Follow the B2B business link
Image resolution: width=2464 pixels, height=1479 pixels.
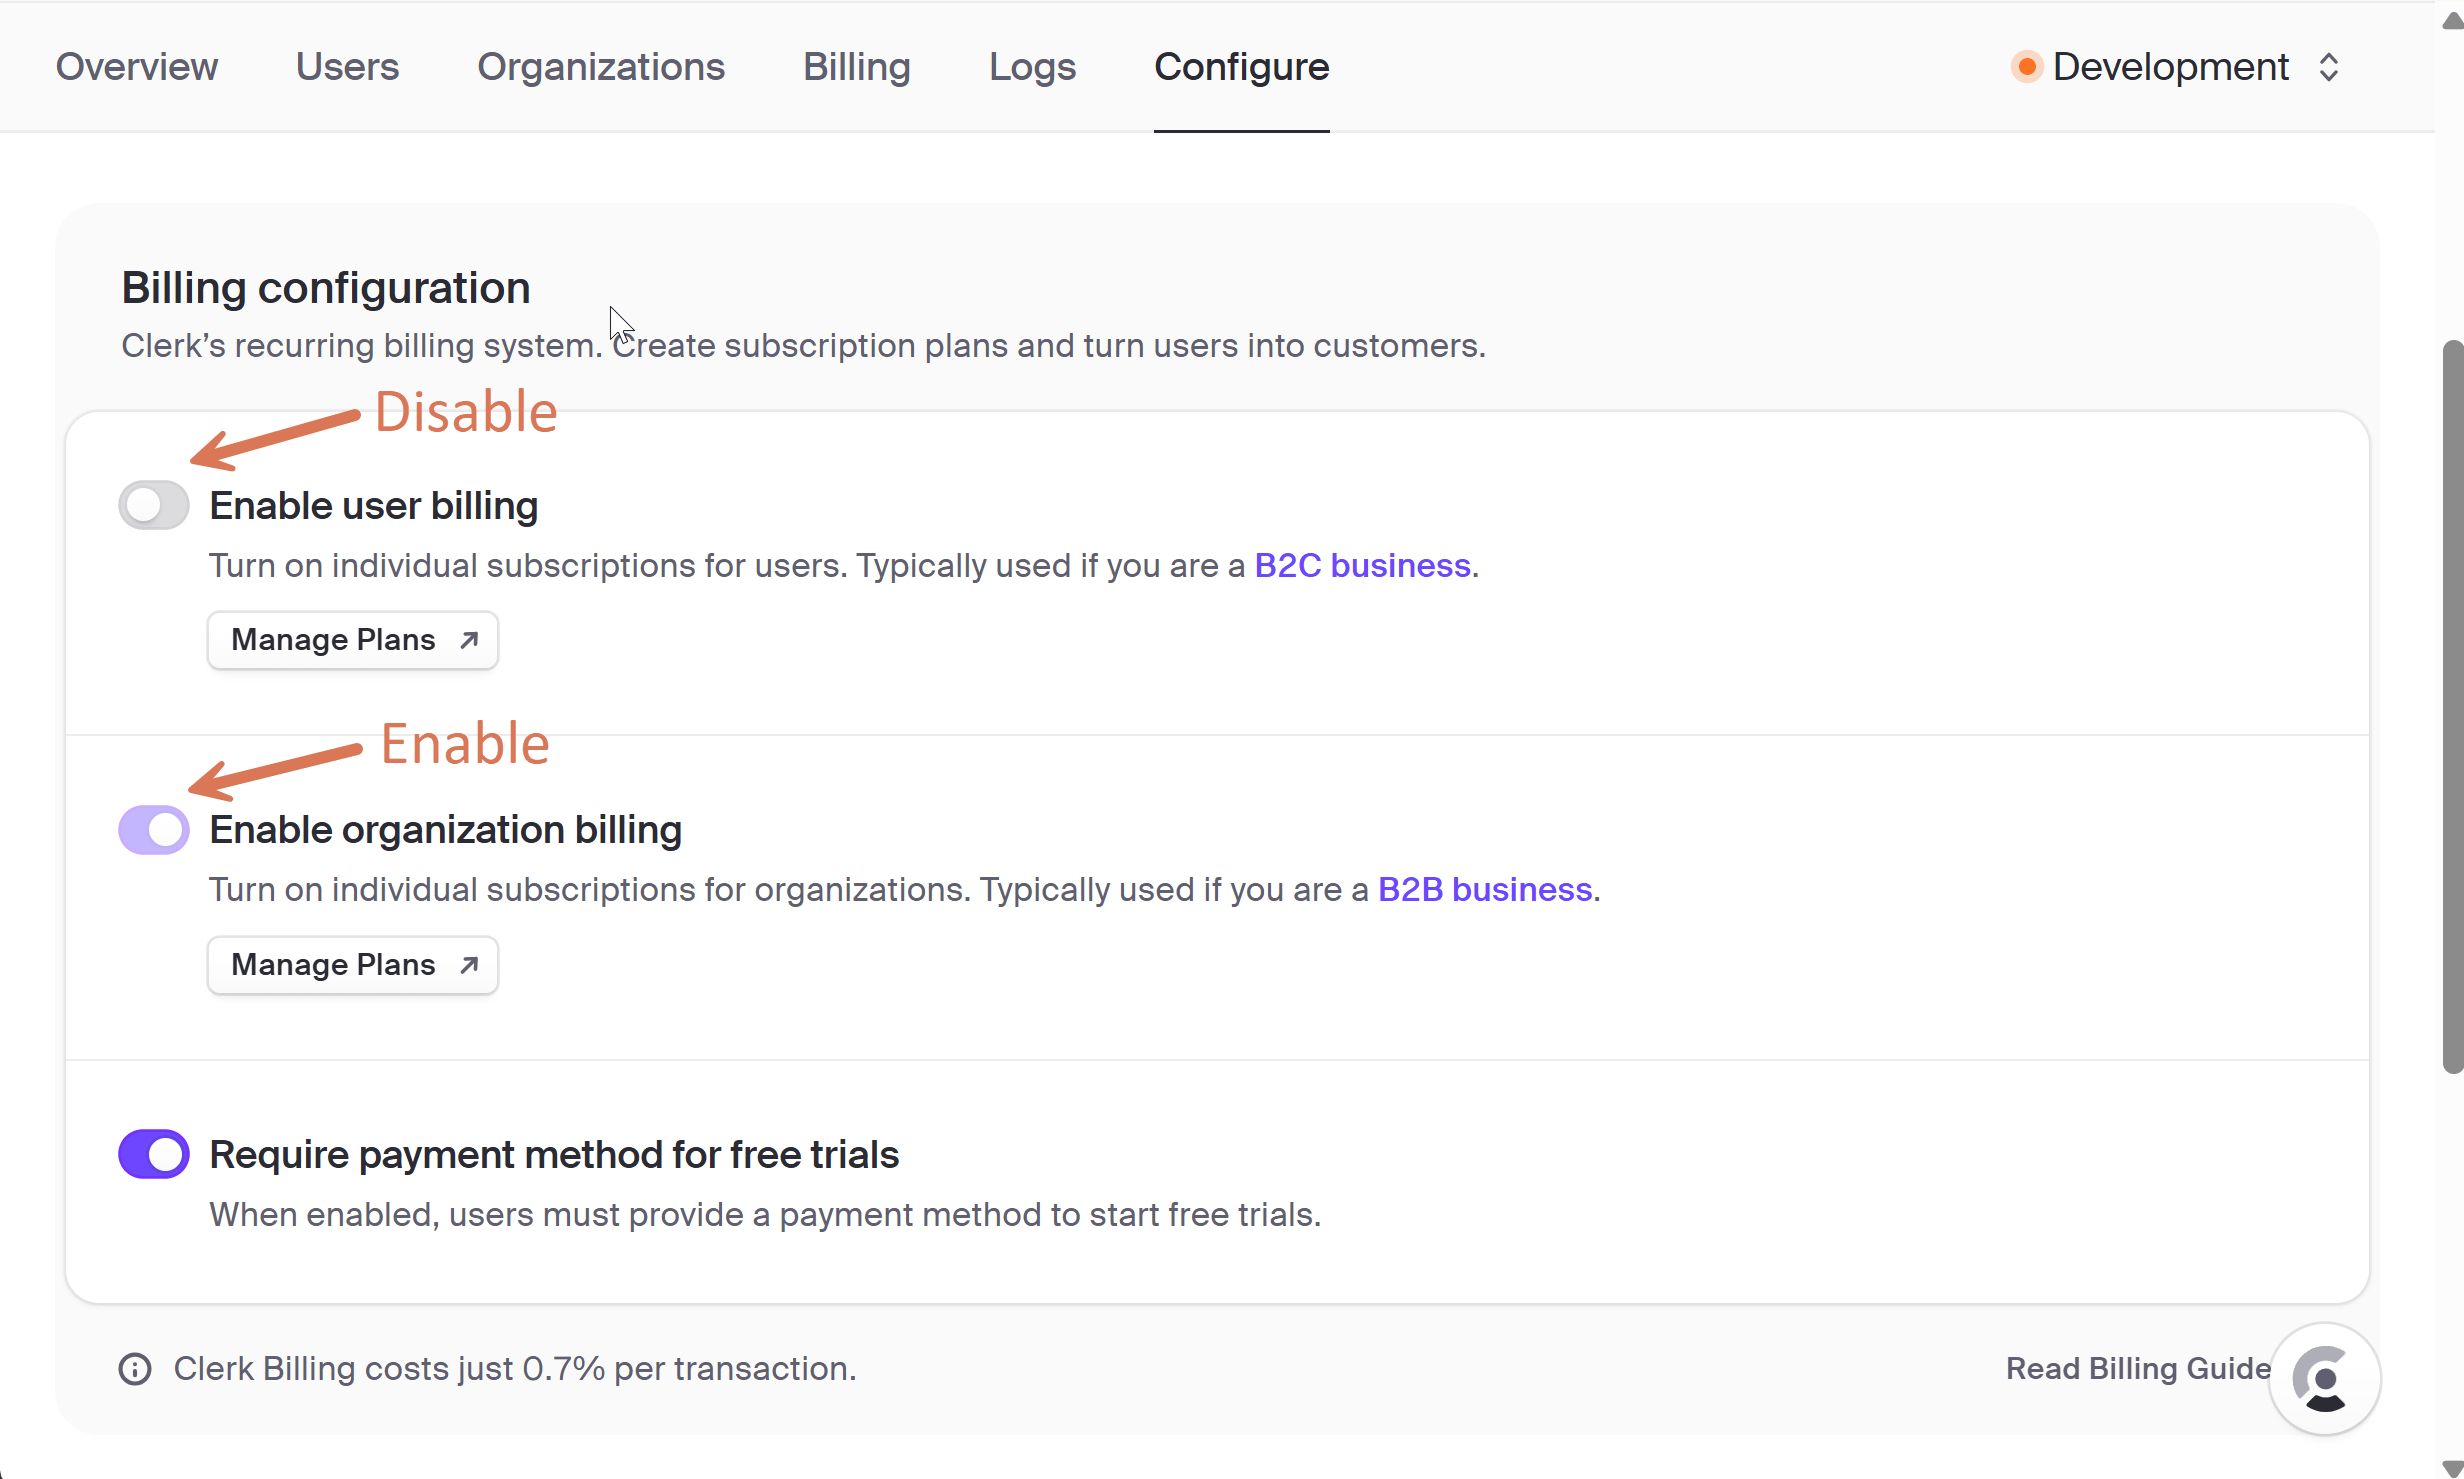pyautogui.click(x=1485, y=890)
